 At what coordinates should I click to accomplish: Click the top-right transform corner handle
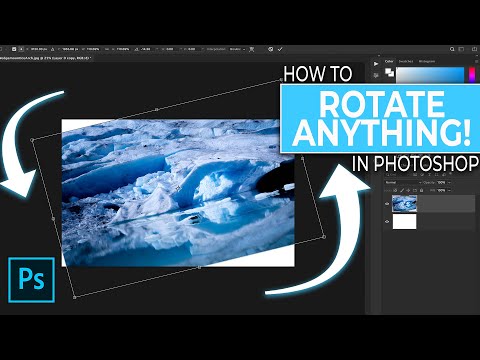pos(281,80)
